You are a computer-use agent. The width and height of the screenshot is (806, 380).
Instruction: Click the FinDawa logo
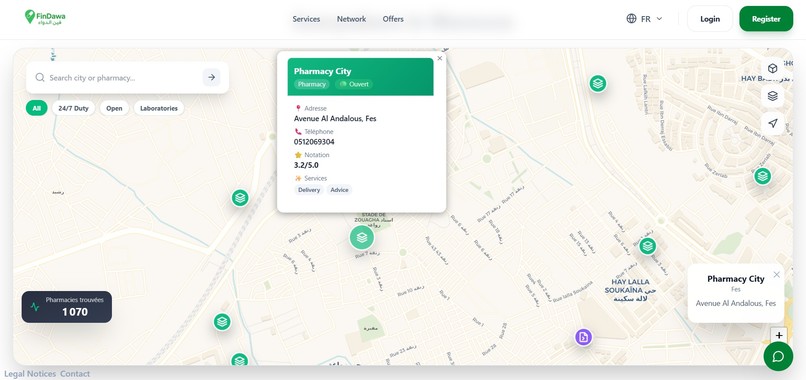(x=45, y=17)
